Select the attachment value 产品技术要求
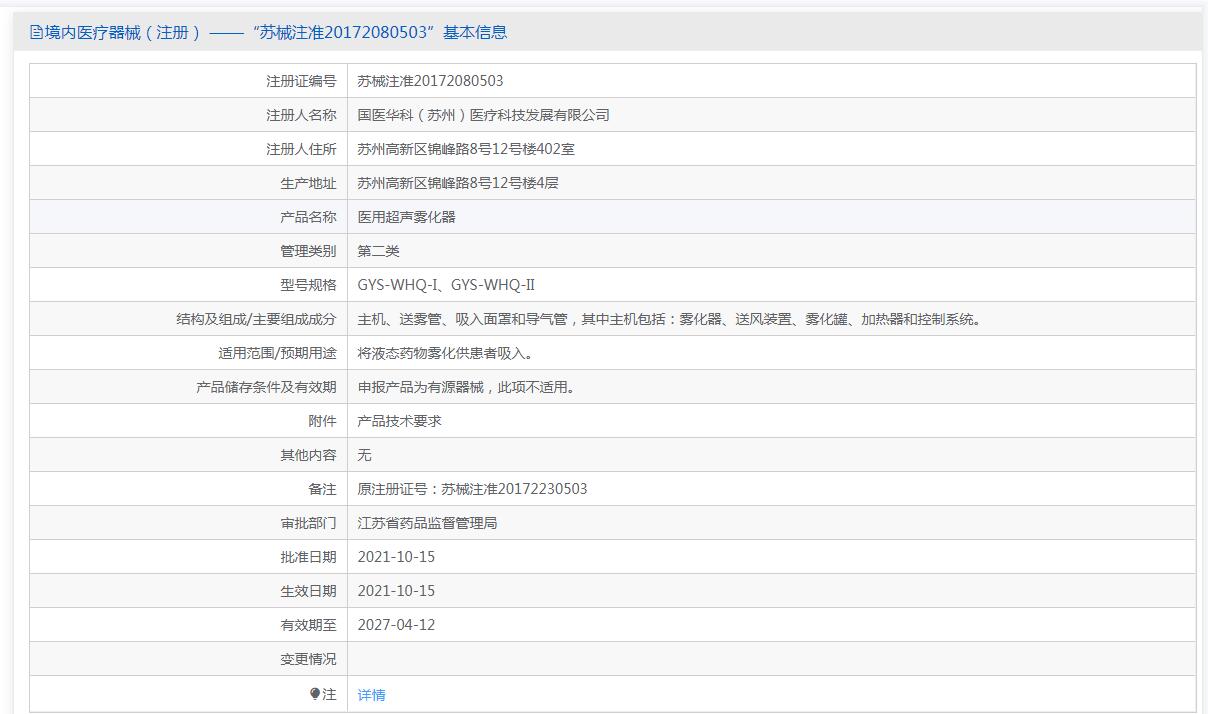The height and width of the screenshot is (714, 1208). pyautogui.click(x=400, y=421)
